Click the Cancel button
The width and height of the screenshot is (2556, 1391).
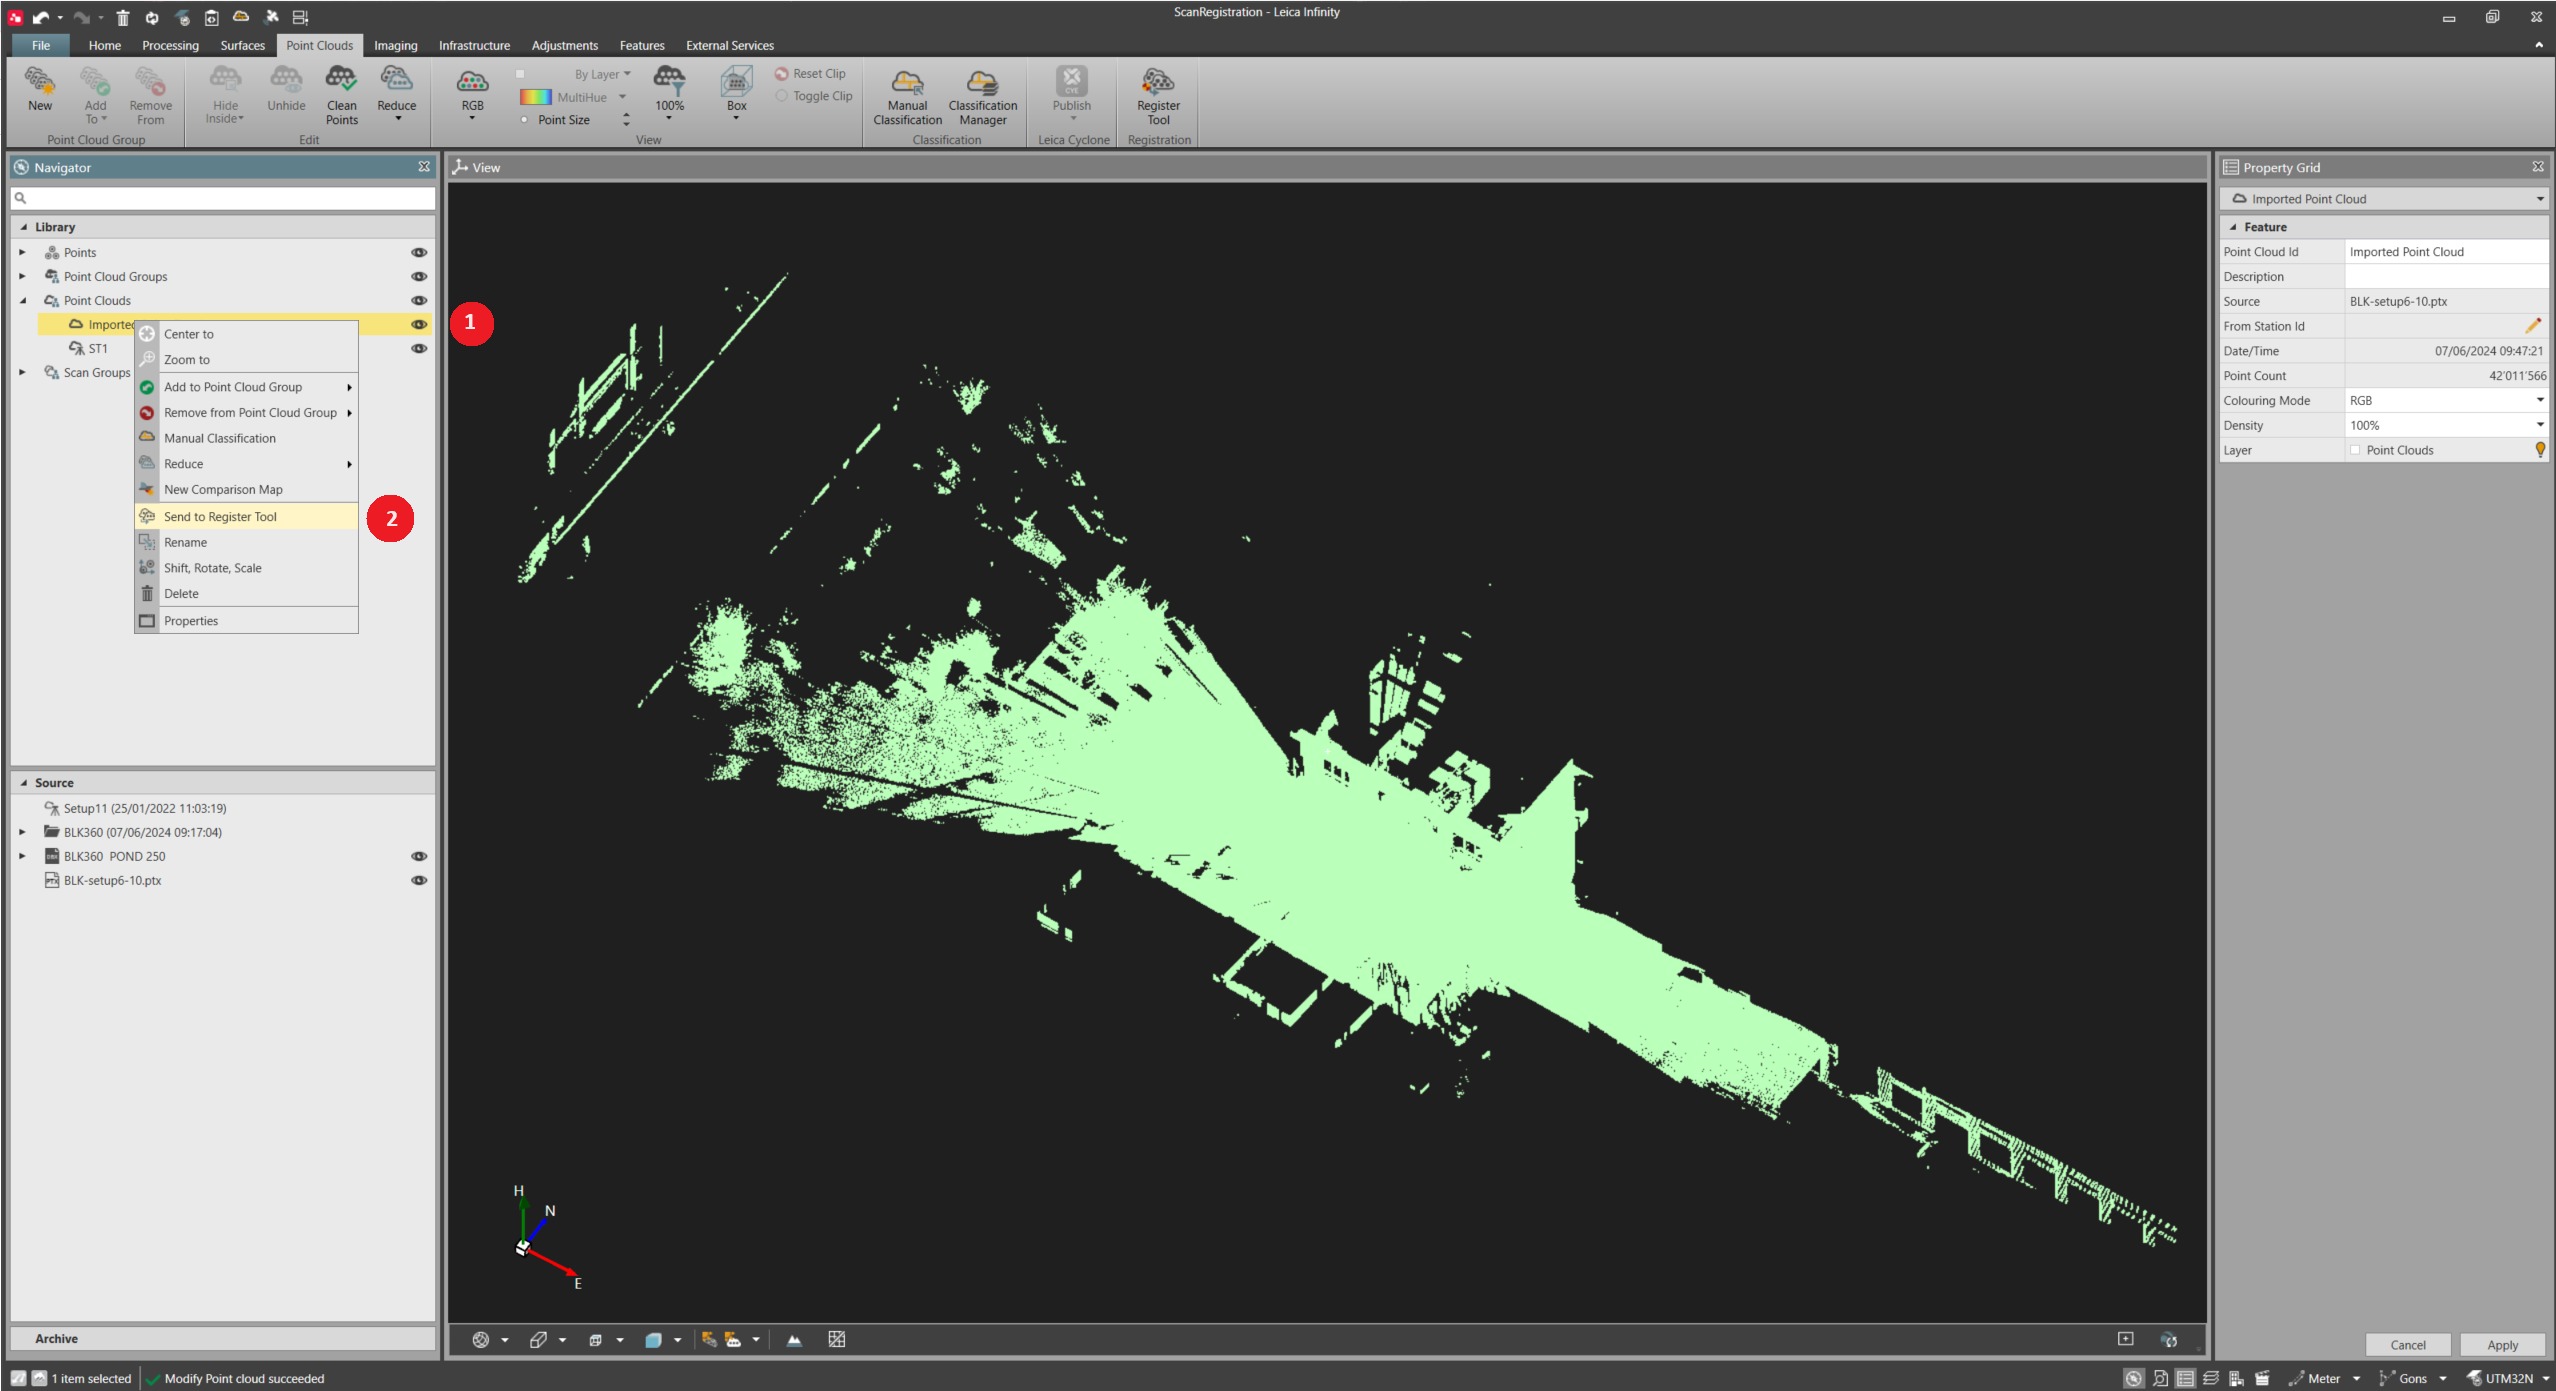point(2407,1346)
